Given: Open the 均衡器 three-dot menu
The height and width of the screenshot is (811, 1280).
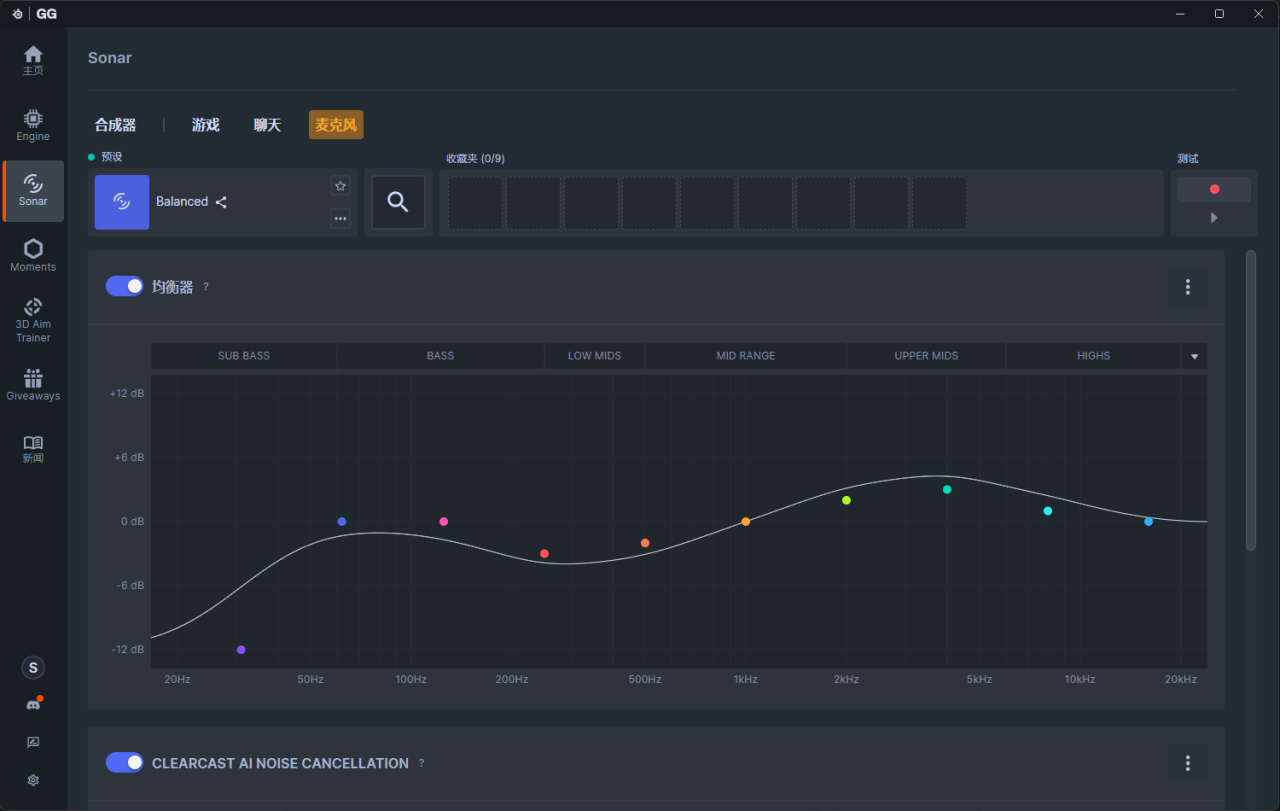Looking at the screenshot, I should 1188,287.
